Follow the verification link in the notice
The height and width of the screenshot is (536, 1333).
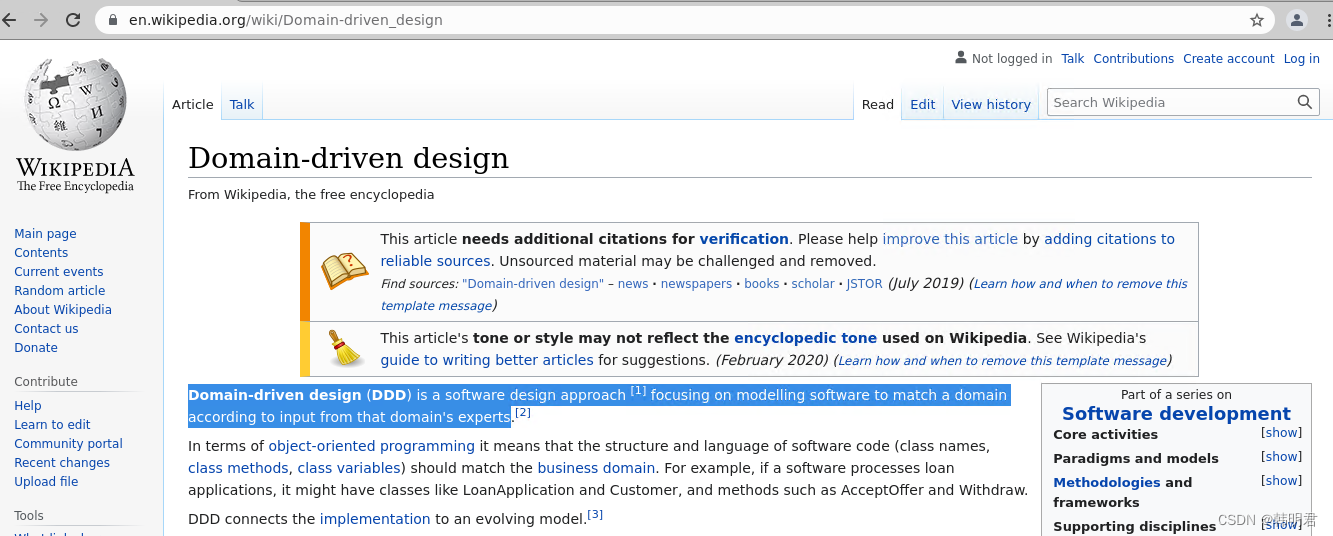click(x=744, y=239)
